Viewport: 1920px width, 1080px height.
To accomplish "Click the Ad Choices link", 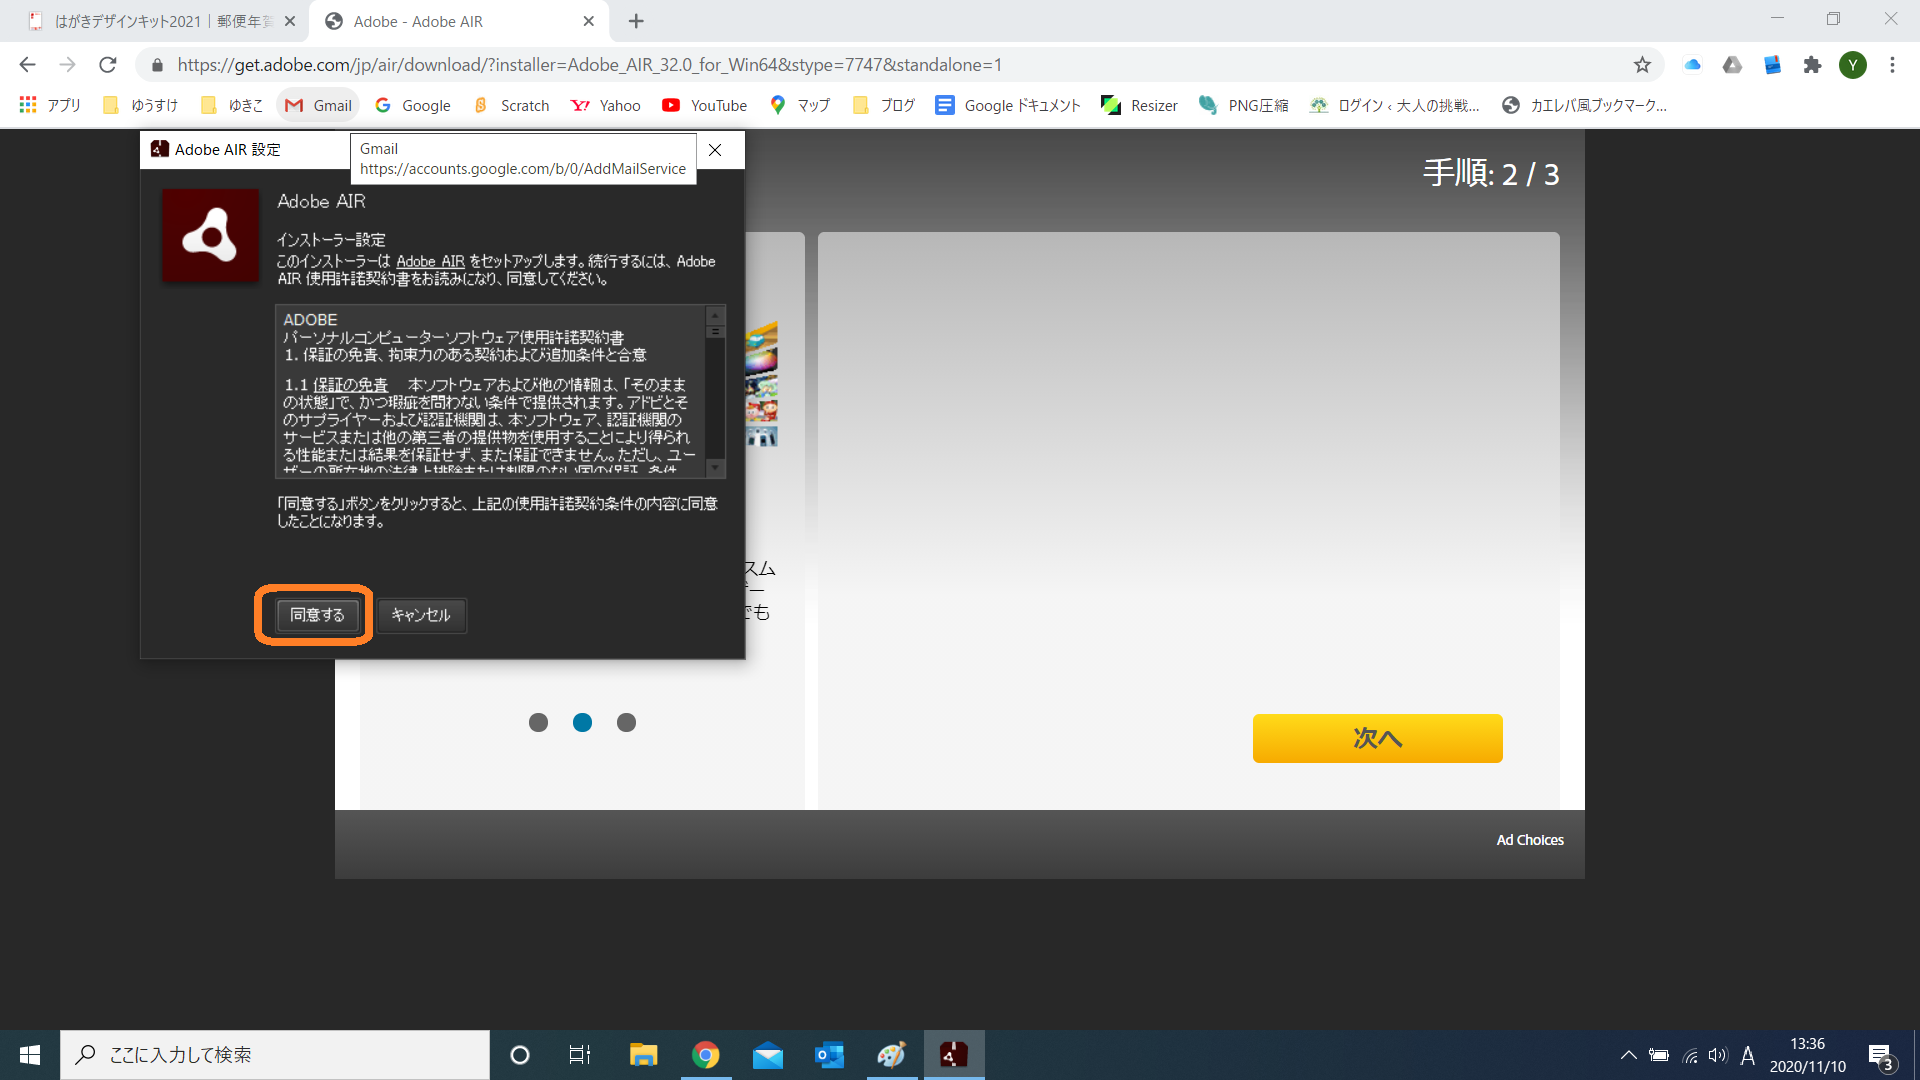I will click(1529, 840).
